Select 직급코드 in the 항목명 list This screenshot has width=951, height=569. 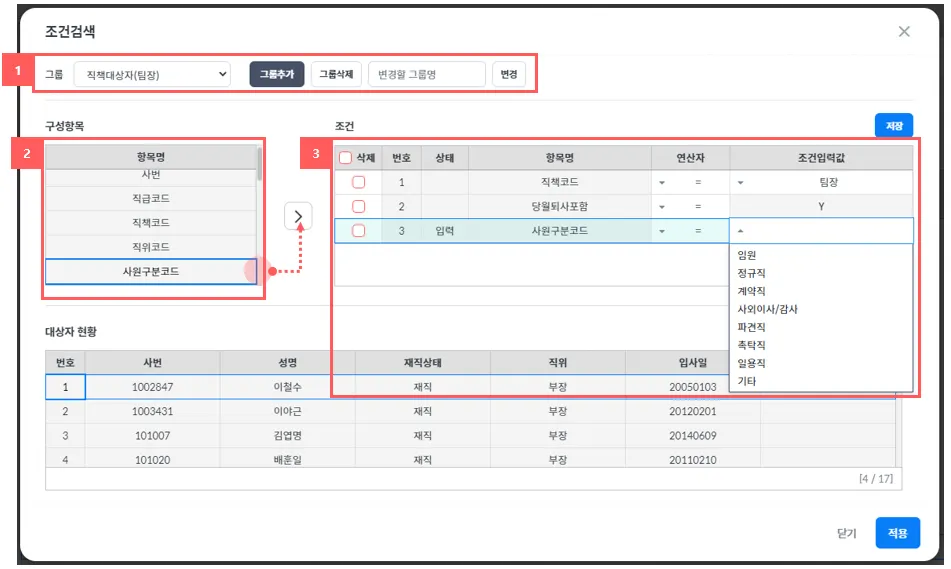(151, 198)
